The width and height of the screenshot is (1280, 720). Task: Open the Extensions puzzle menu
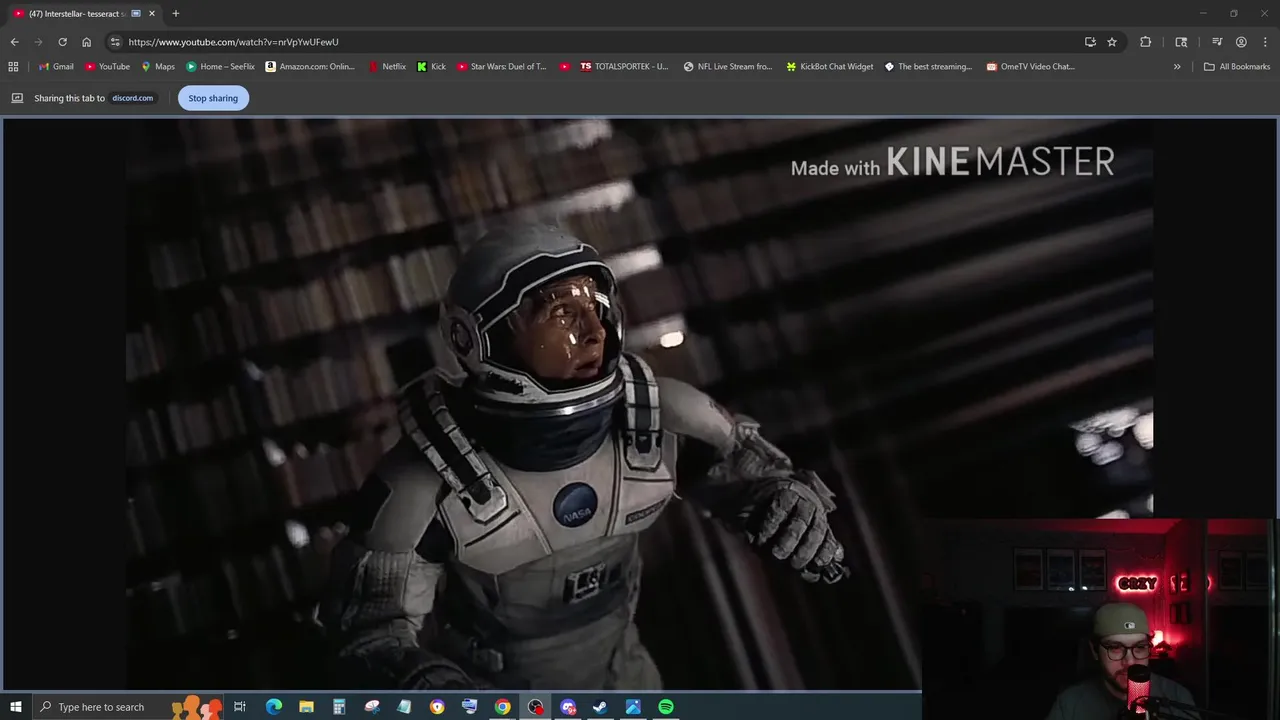pyautogui.click(x=1145, y=42)
